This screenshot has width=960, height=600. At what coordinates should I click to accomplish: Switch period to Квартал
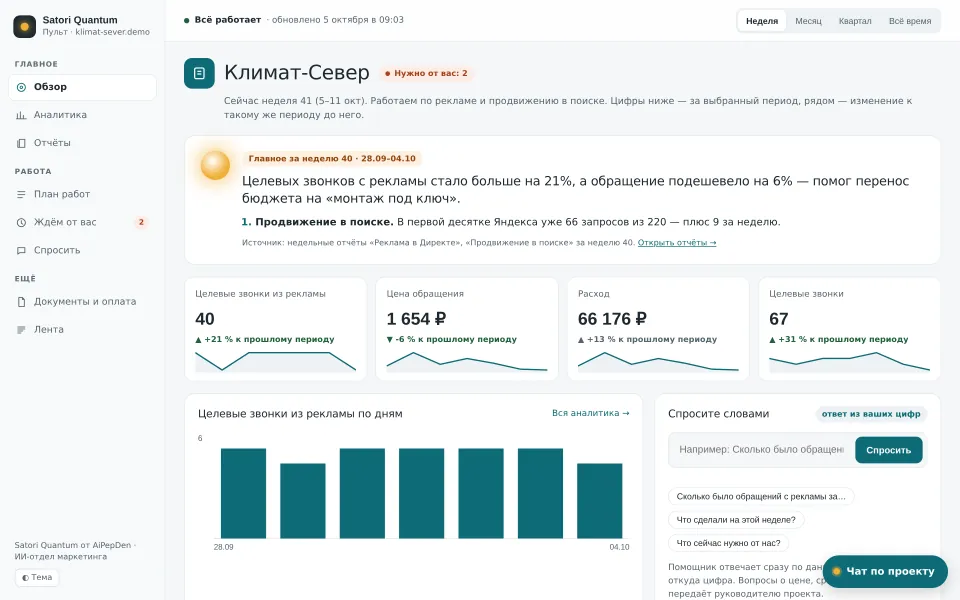(x=855, y=21)
